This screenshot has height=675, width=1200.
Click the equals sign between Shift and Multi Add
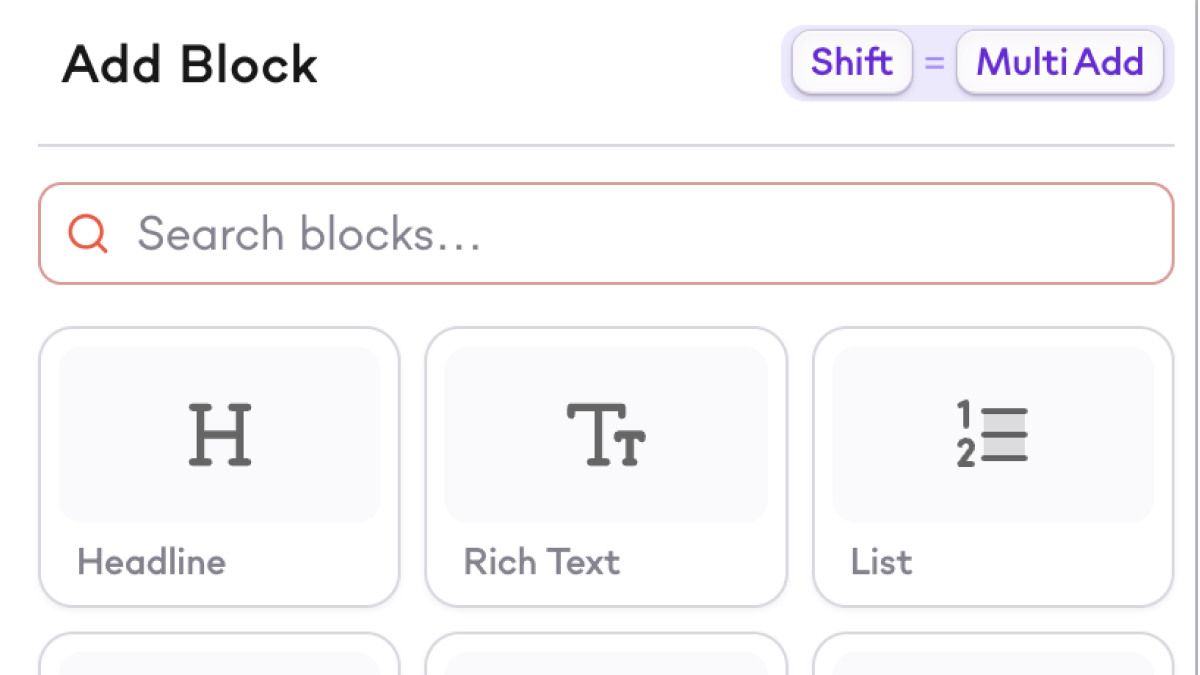[934, 63]
